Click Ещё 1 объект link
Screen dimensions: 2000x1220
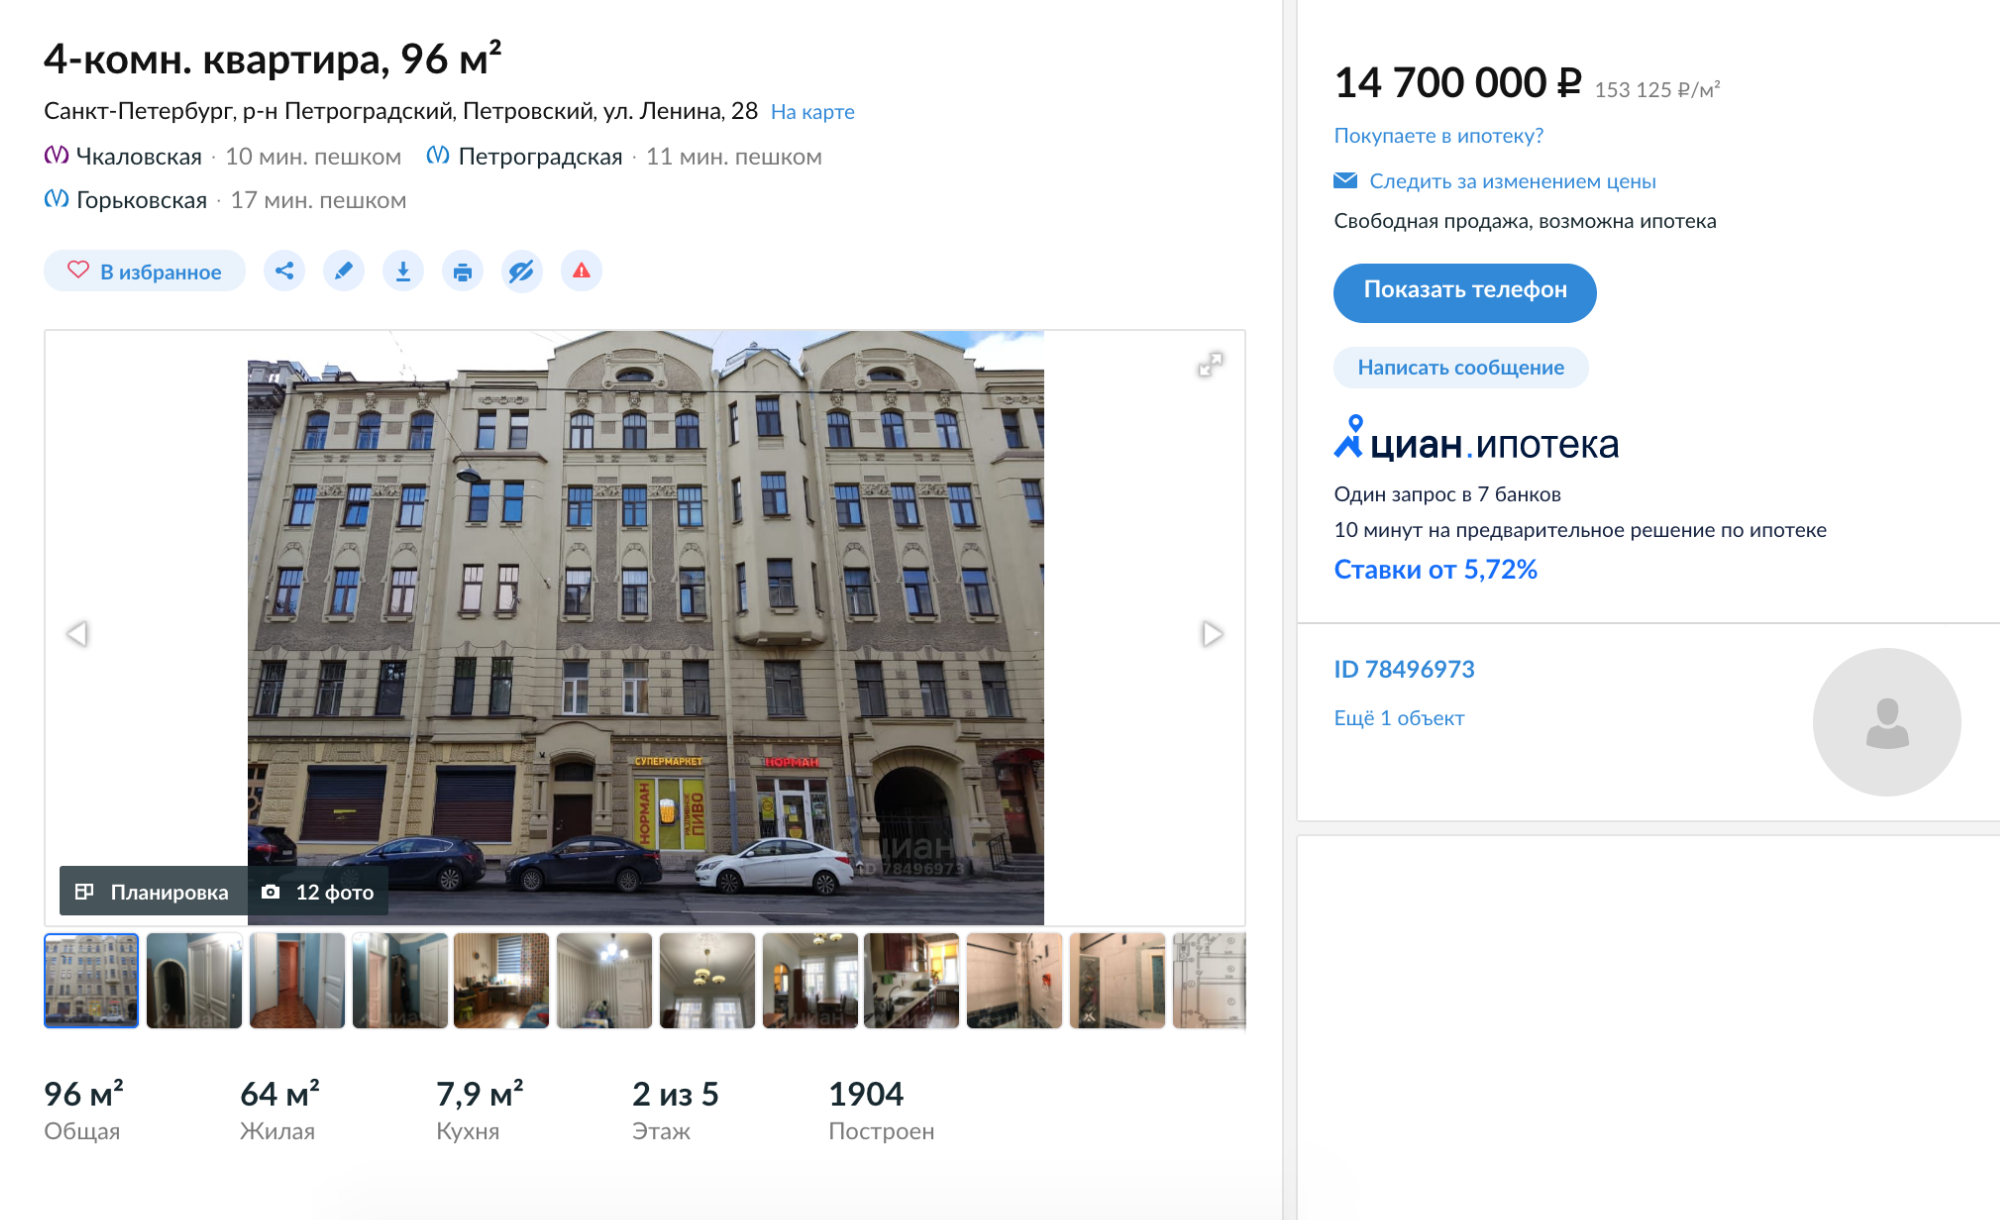(1399, 718)
